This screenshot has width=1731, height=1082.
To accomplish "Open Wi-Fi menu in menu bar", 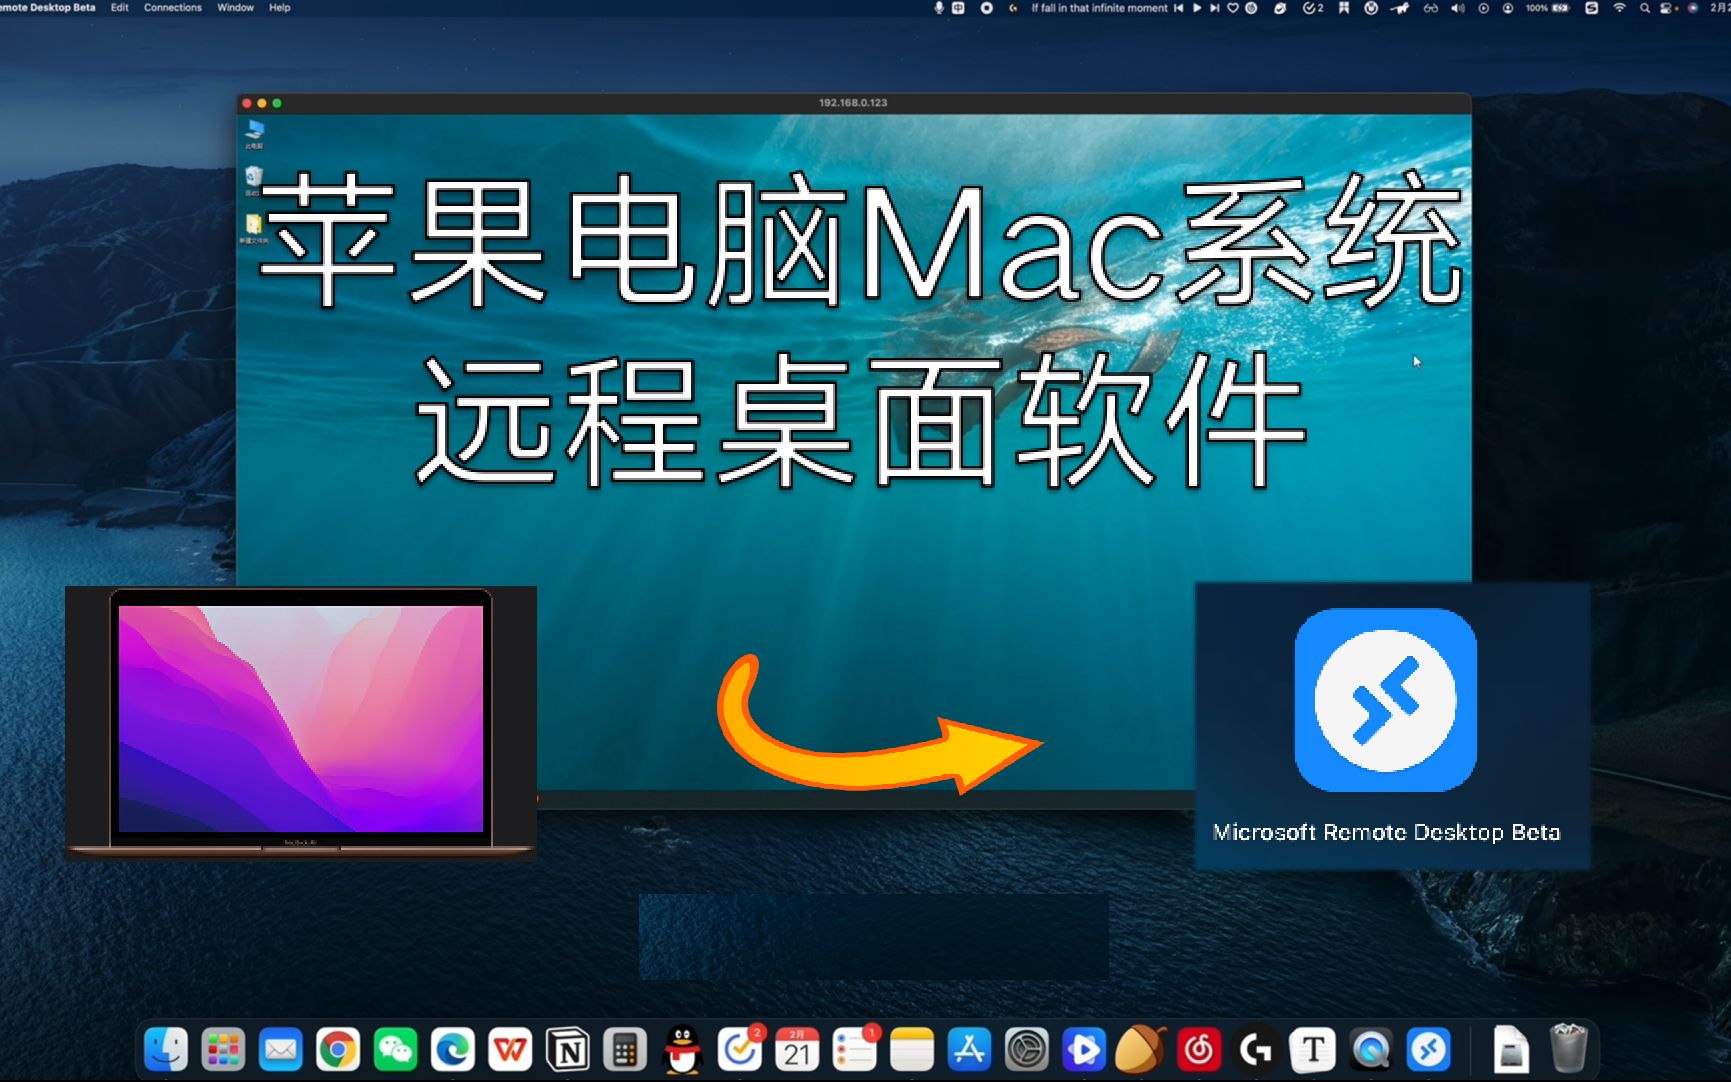I will point(1619,8).
